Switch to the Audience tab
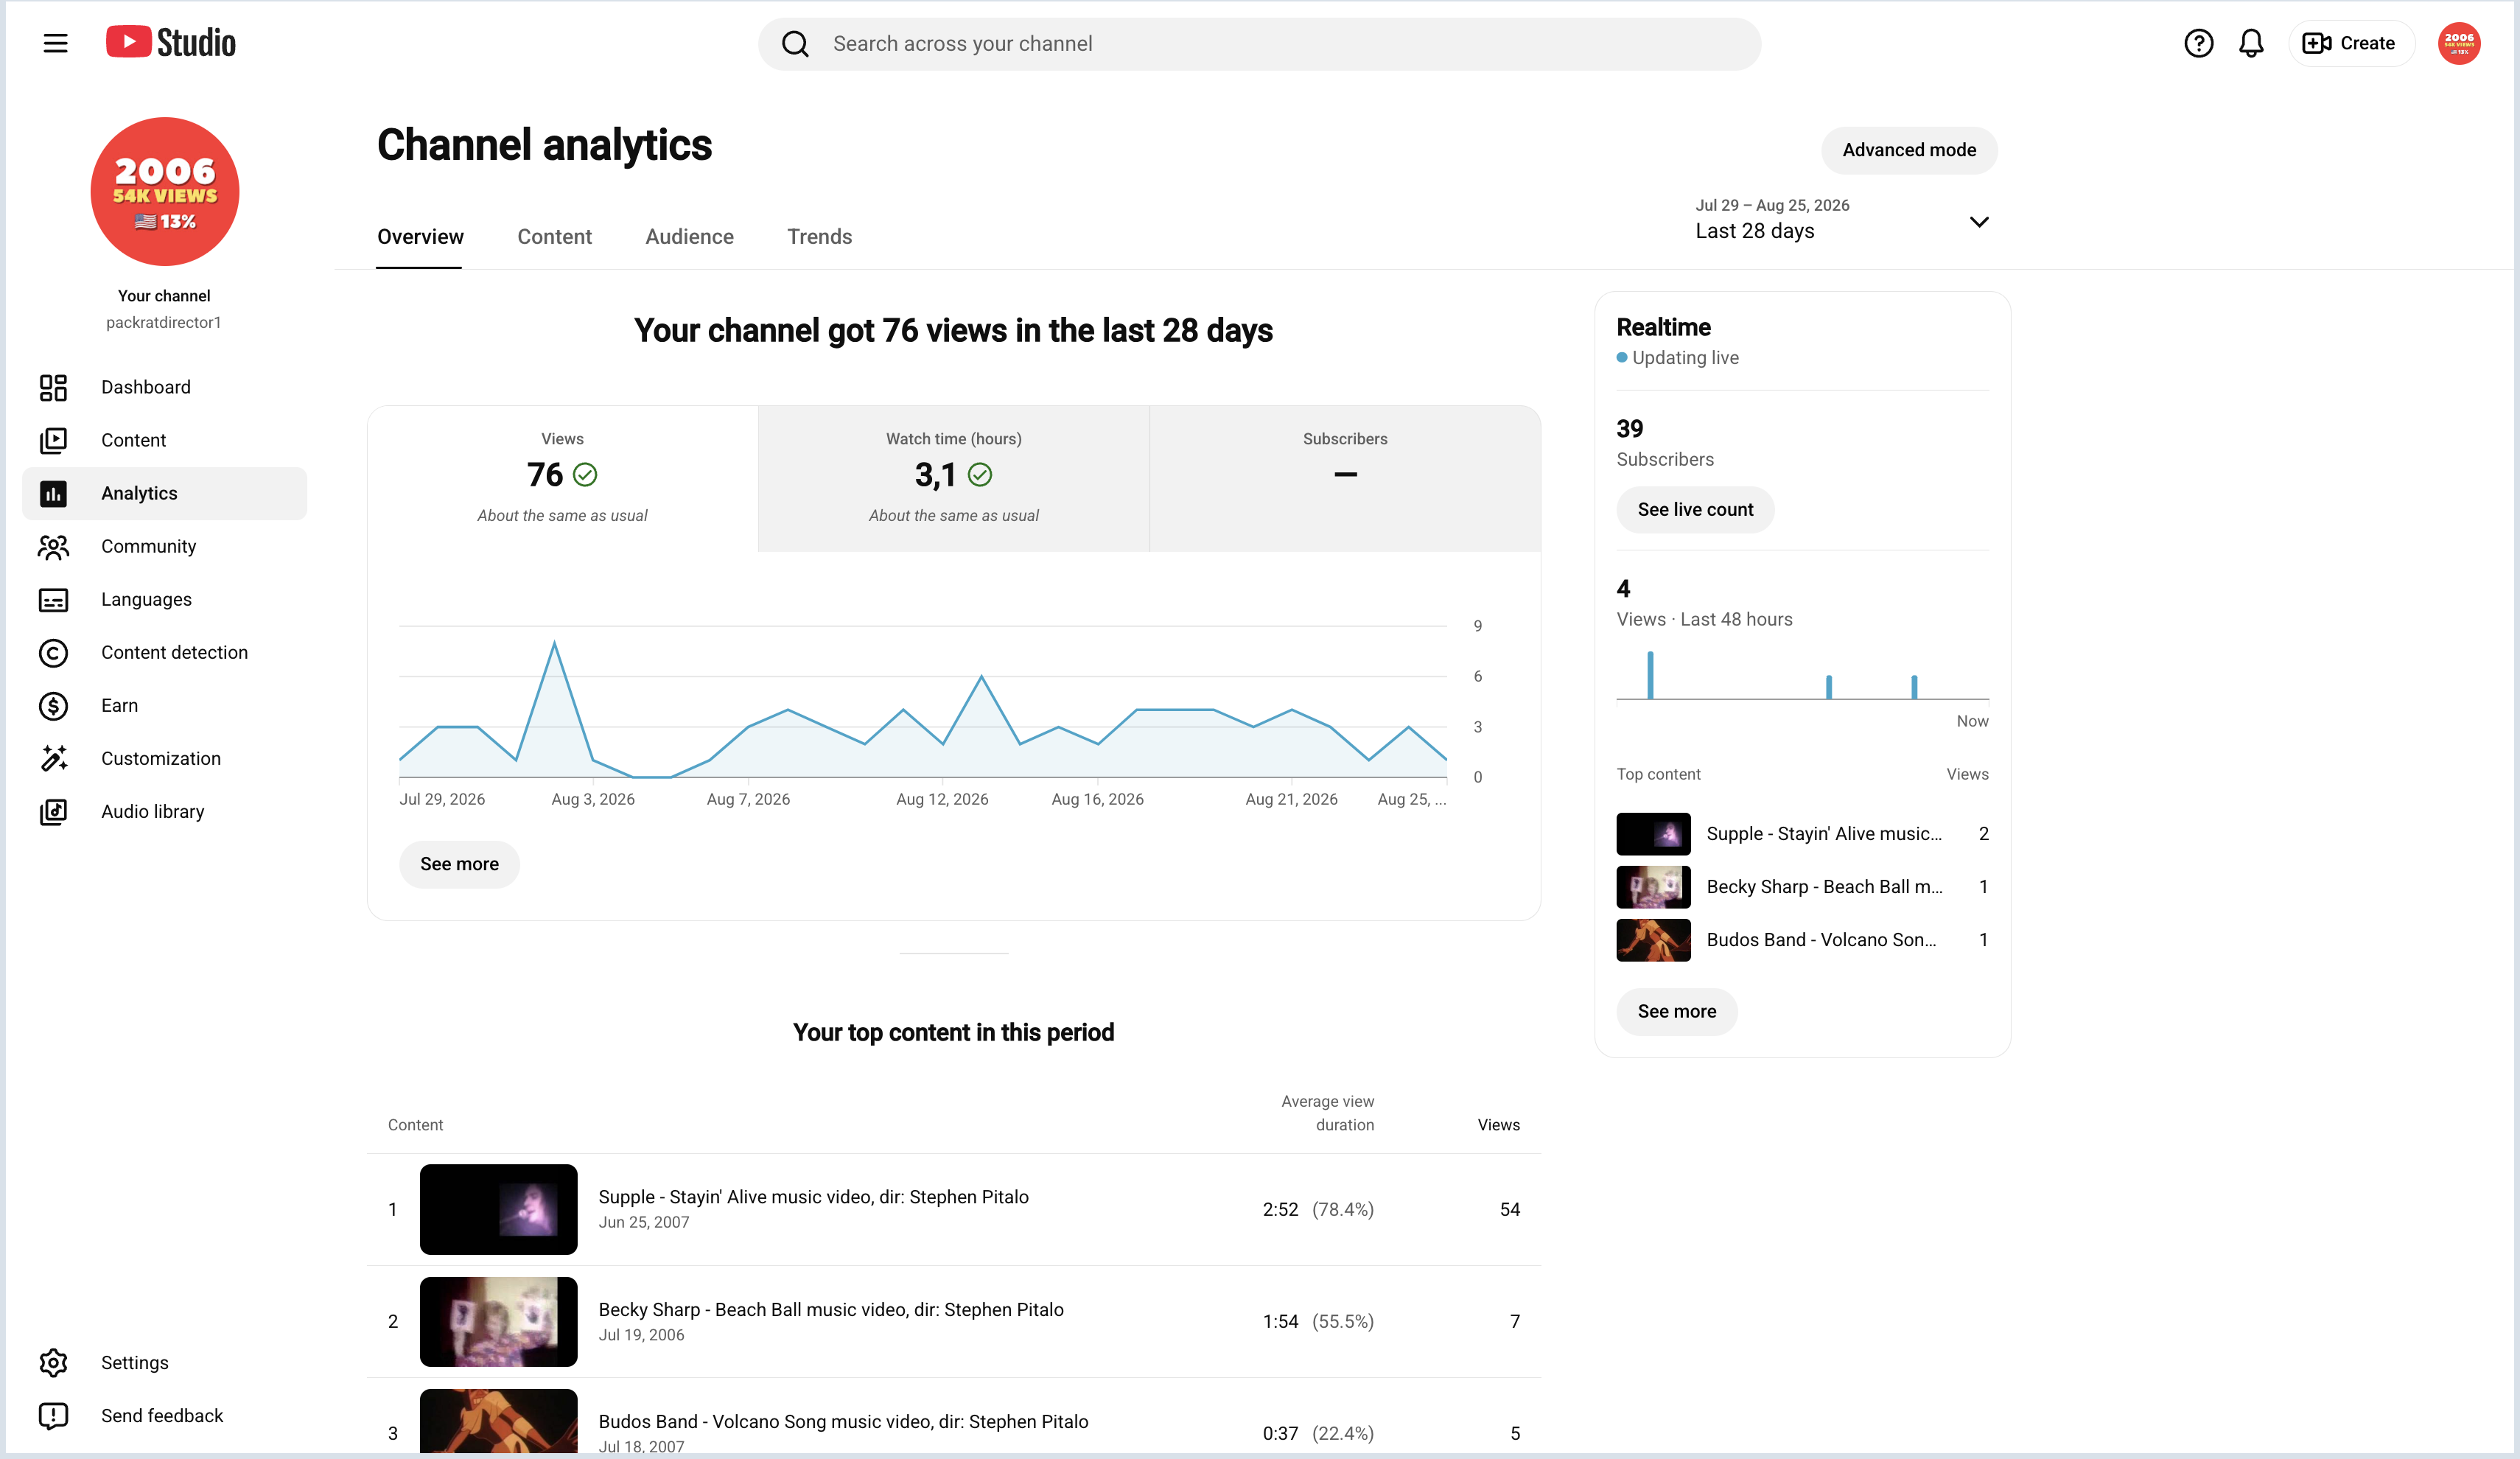The height and width of the screenshot is (1459, 2520). [689, 237]
